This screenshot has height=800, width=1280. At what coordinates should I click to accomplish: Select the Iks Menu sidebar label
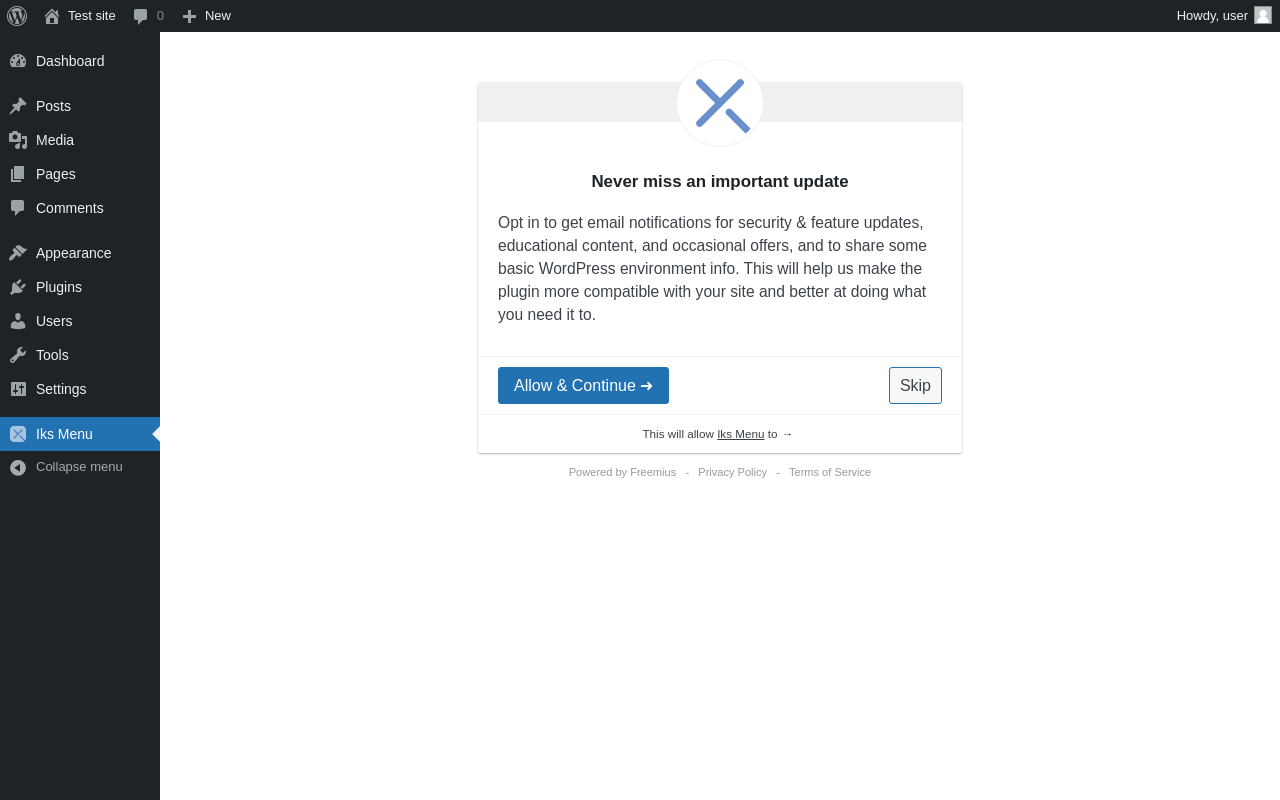pos(64,434)
